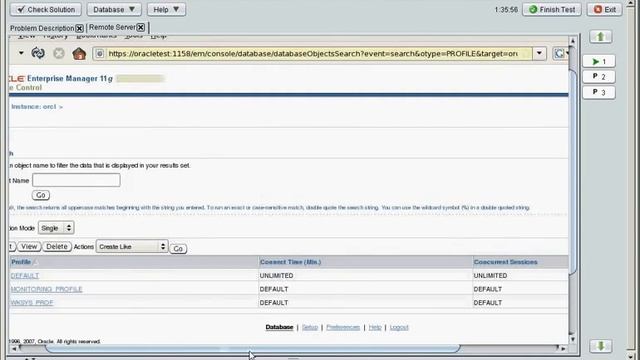This screenshot has width=640, height=360.
Task: Open the Selection Mode Single dropdown
Action: pos(56,228)
